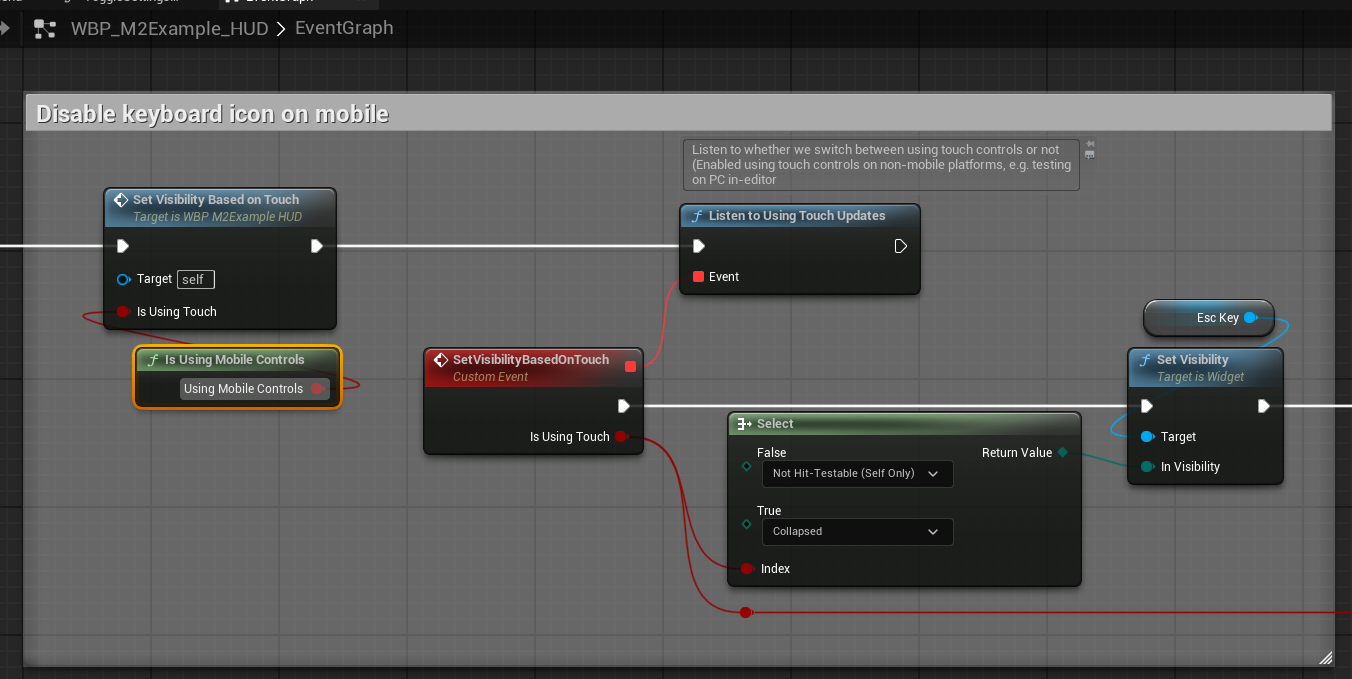Select the Listen to Using Touch Updates node header
1352x679 pixels.
[x=797, y=216]
